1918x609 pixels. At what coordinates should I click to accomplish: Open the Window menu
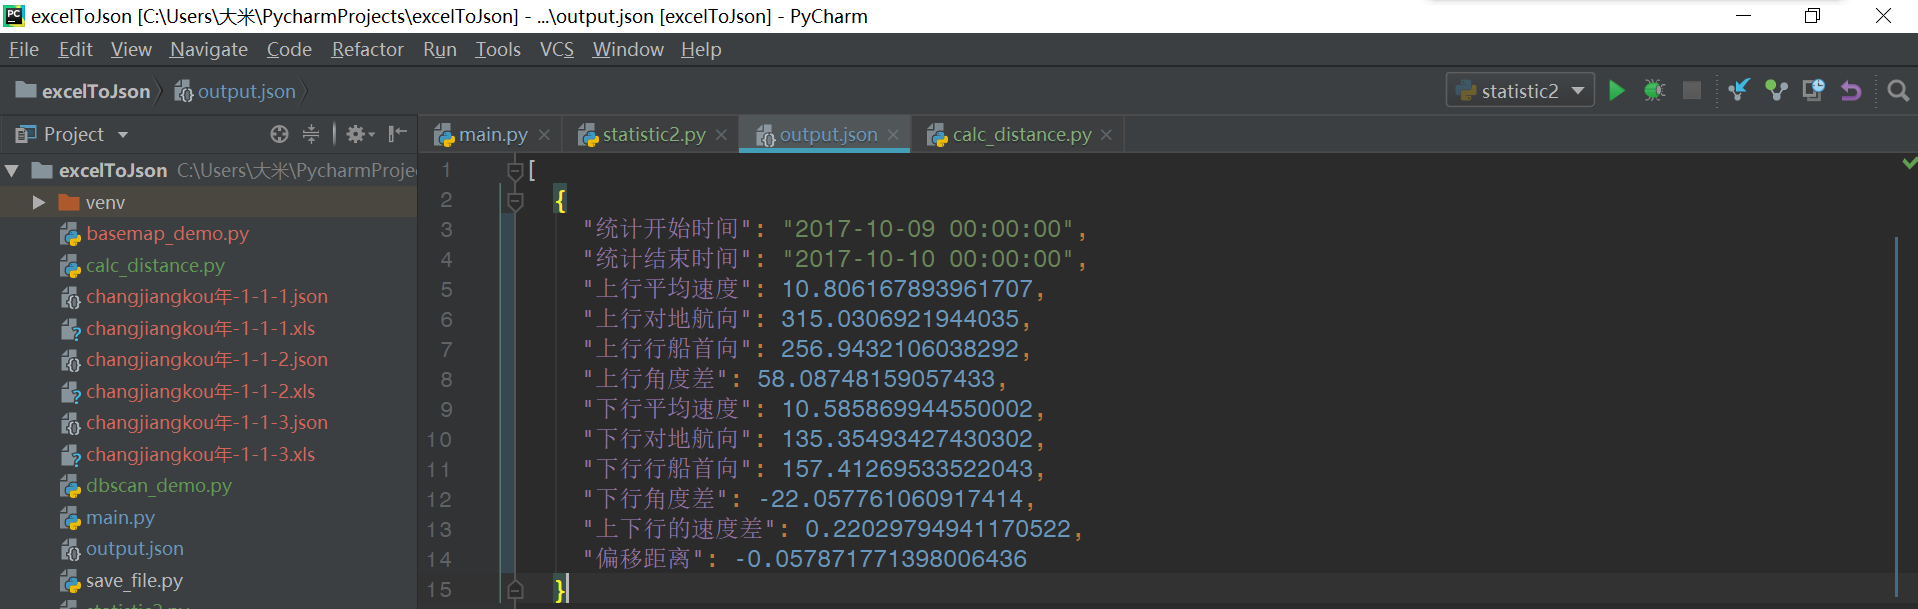pos(628,49)
